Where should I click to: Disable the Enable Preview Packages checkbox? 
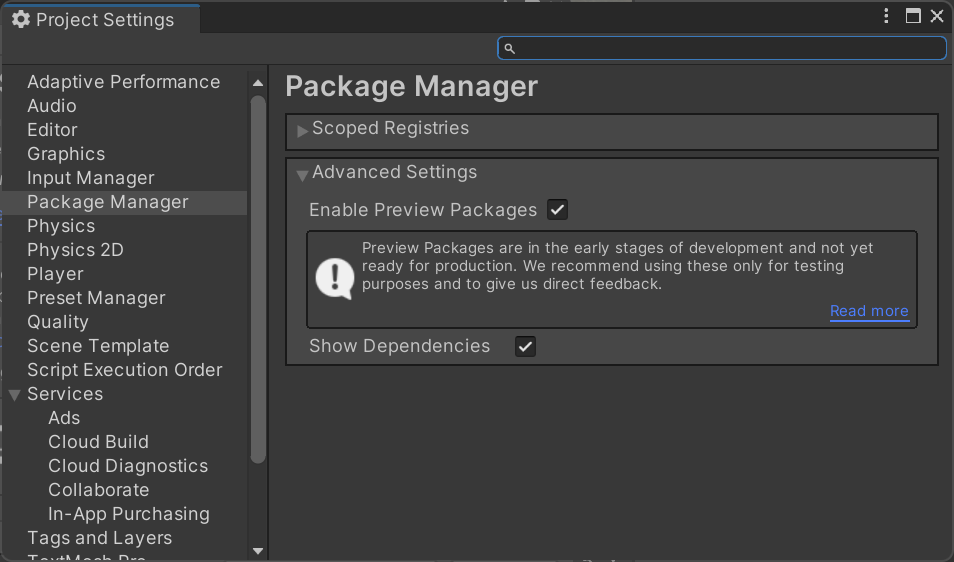pos(558,210)
